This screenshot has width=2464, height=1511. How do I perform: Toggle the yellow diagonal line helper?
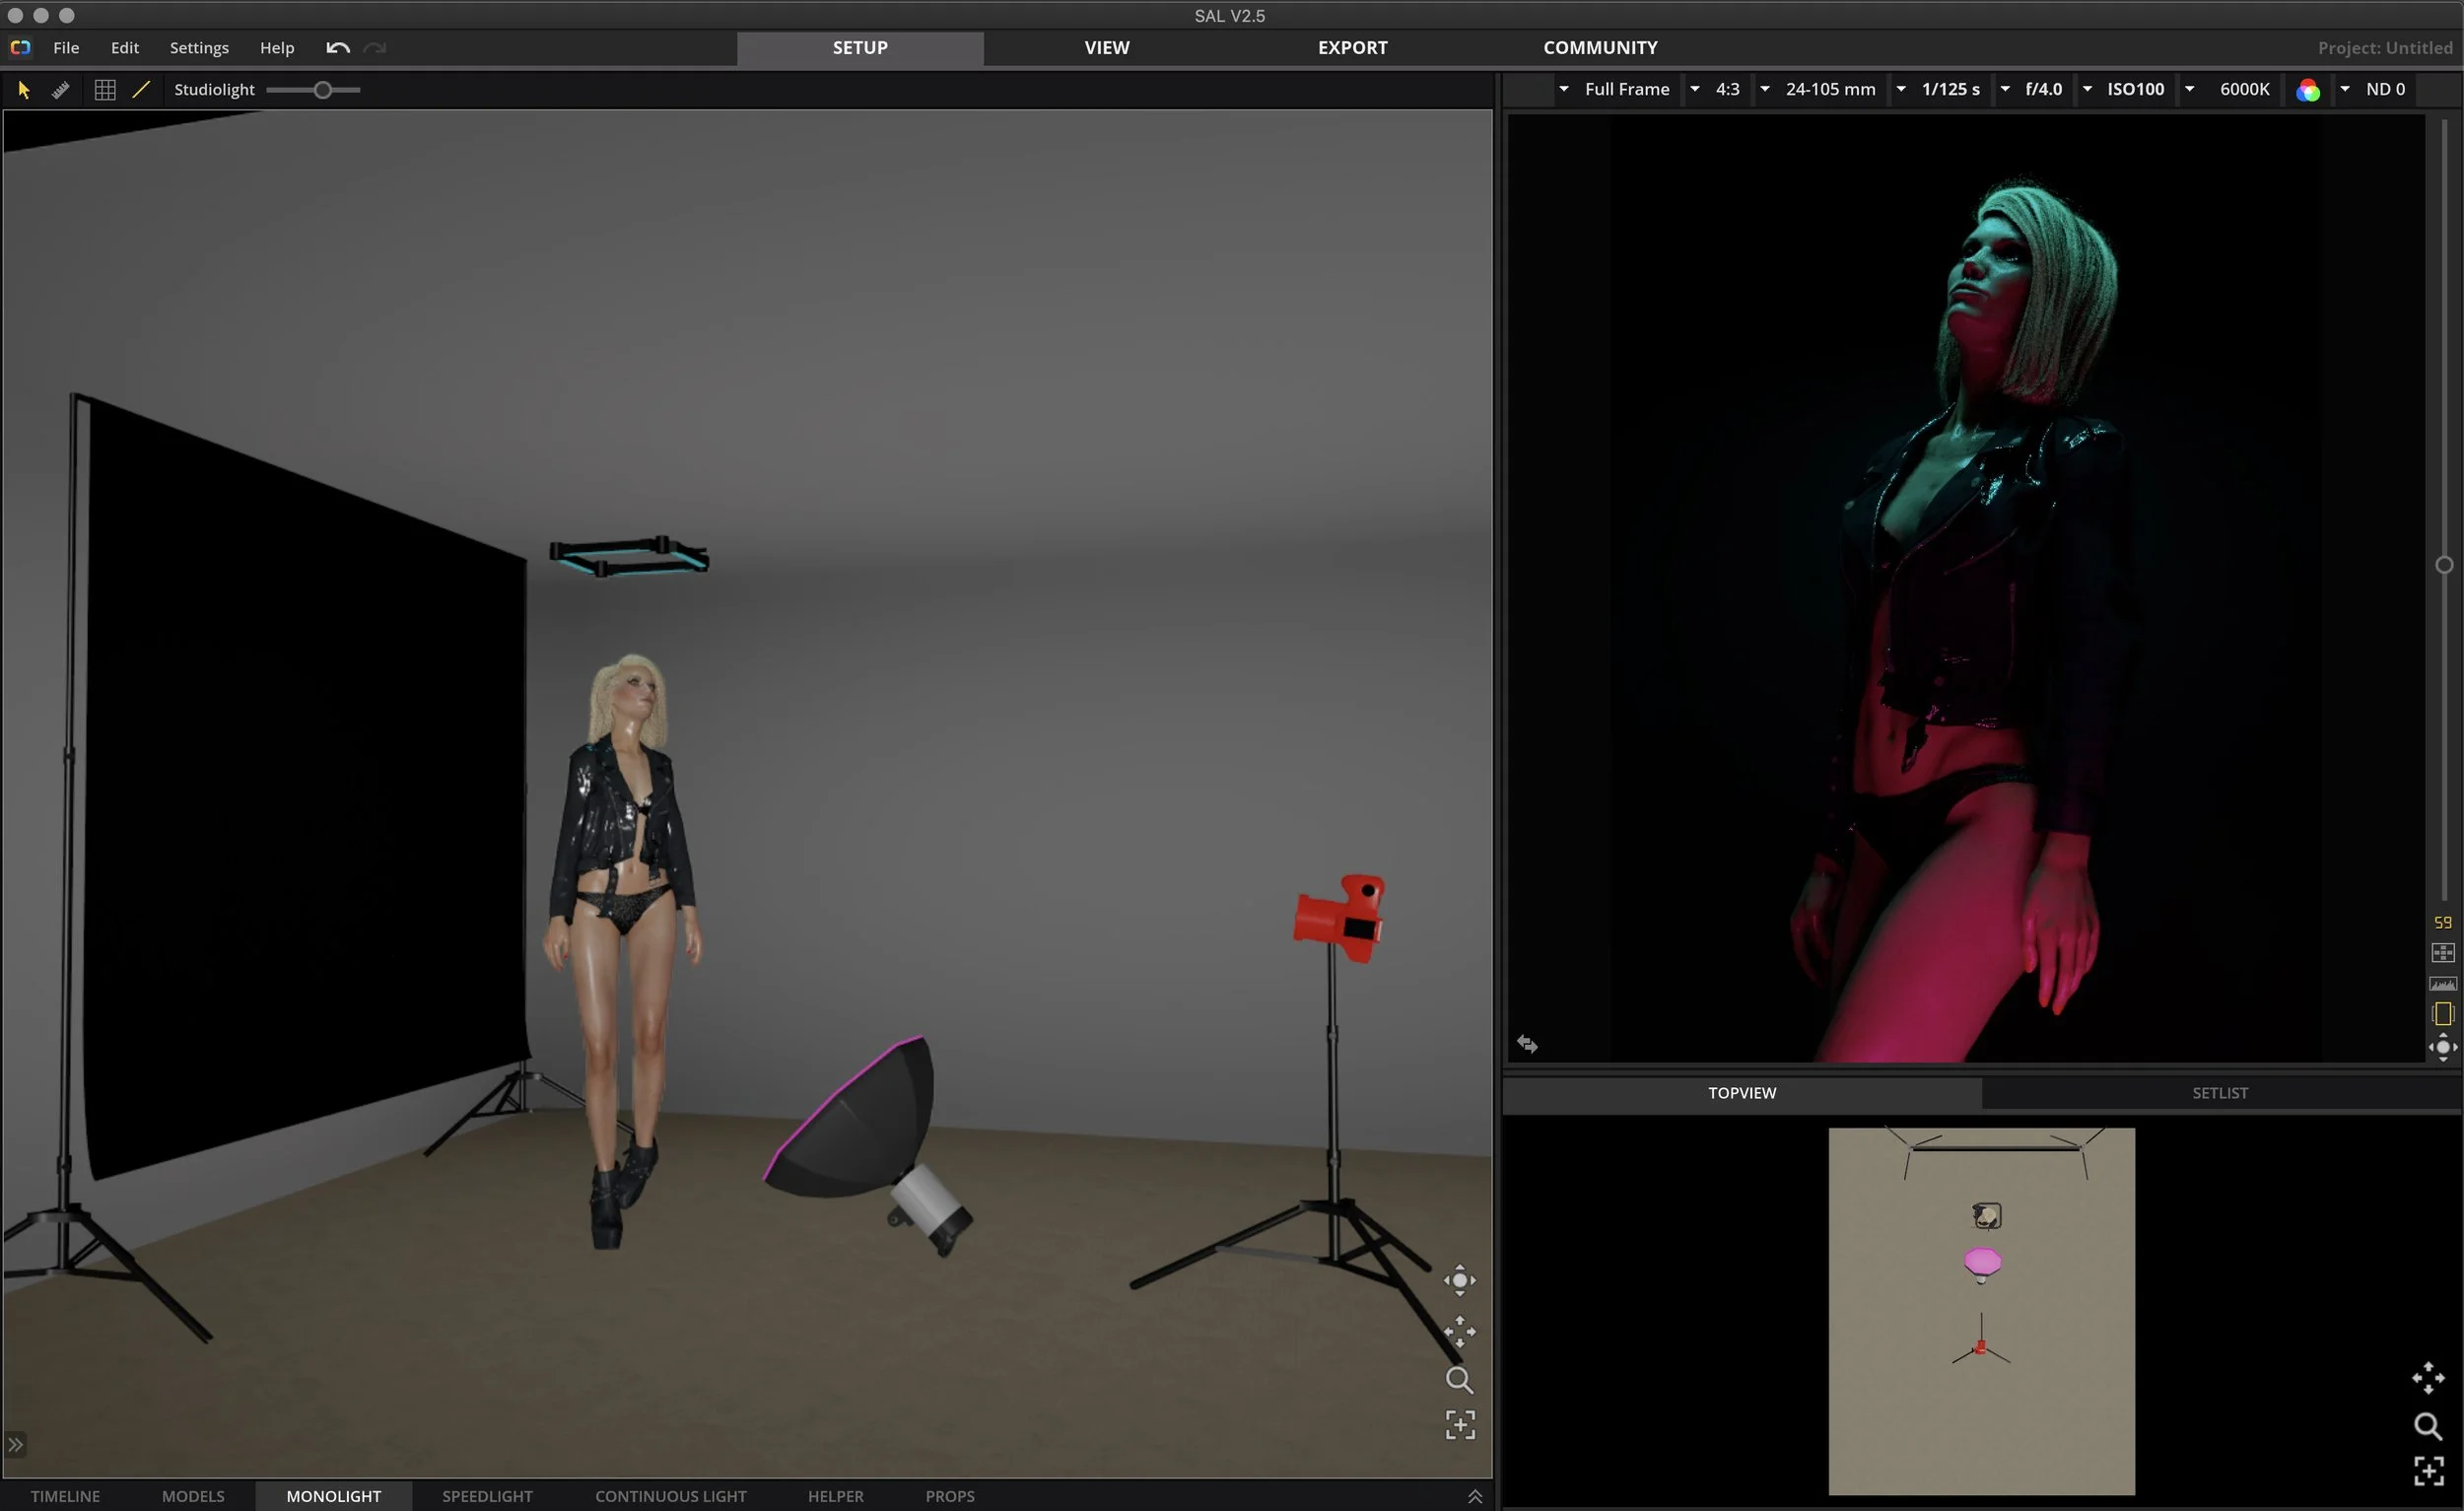coord(141,90)
